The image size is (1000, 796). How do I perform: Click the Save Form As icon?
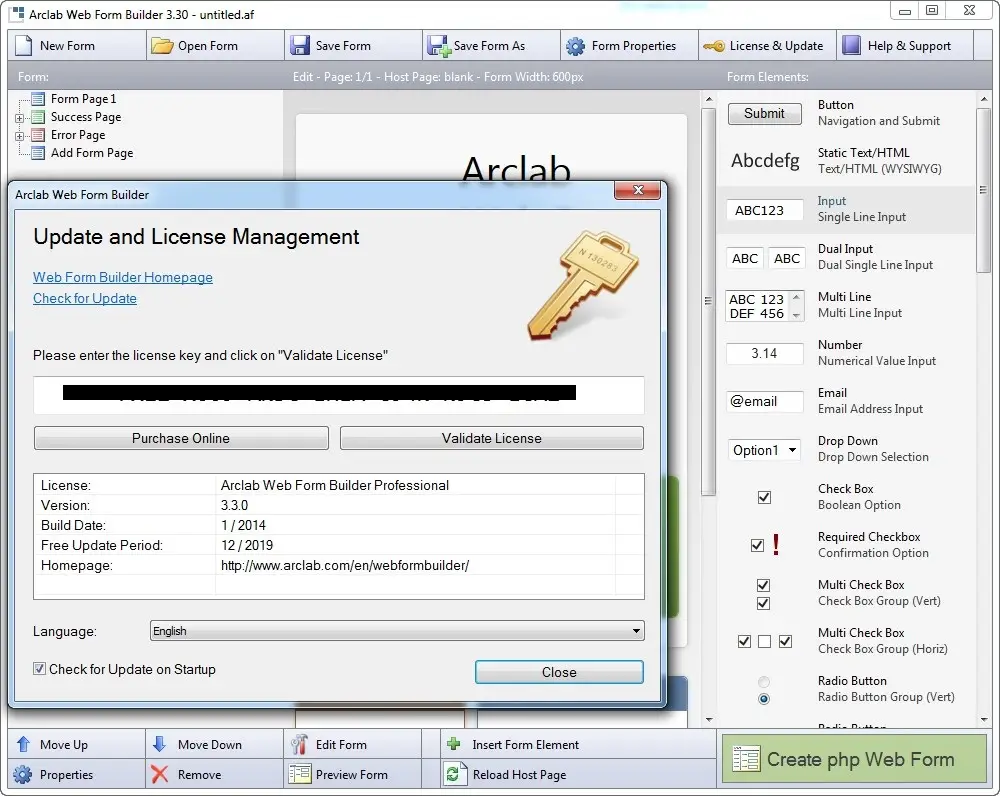tap(438, 46)
